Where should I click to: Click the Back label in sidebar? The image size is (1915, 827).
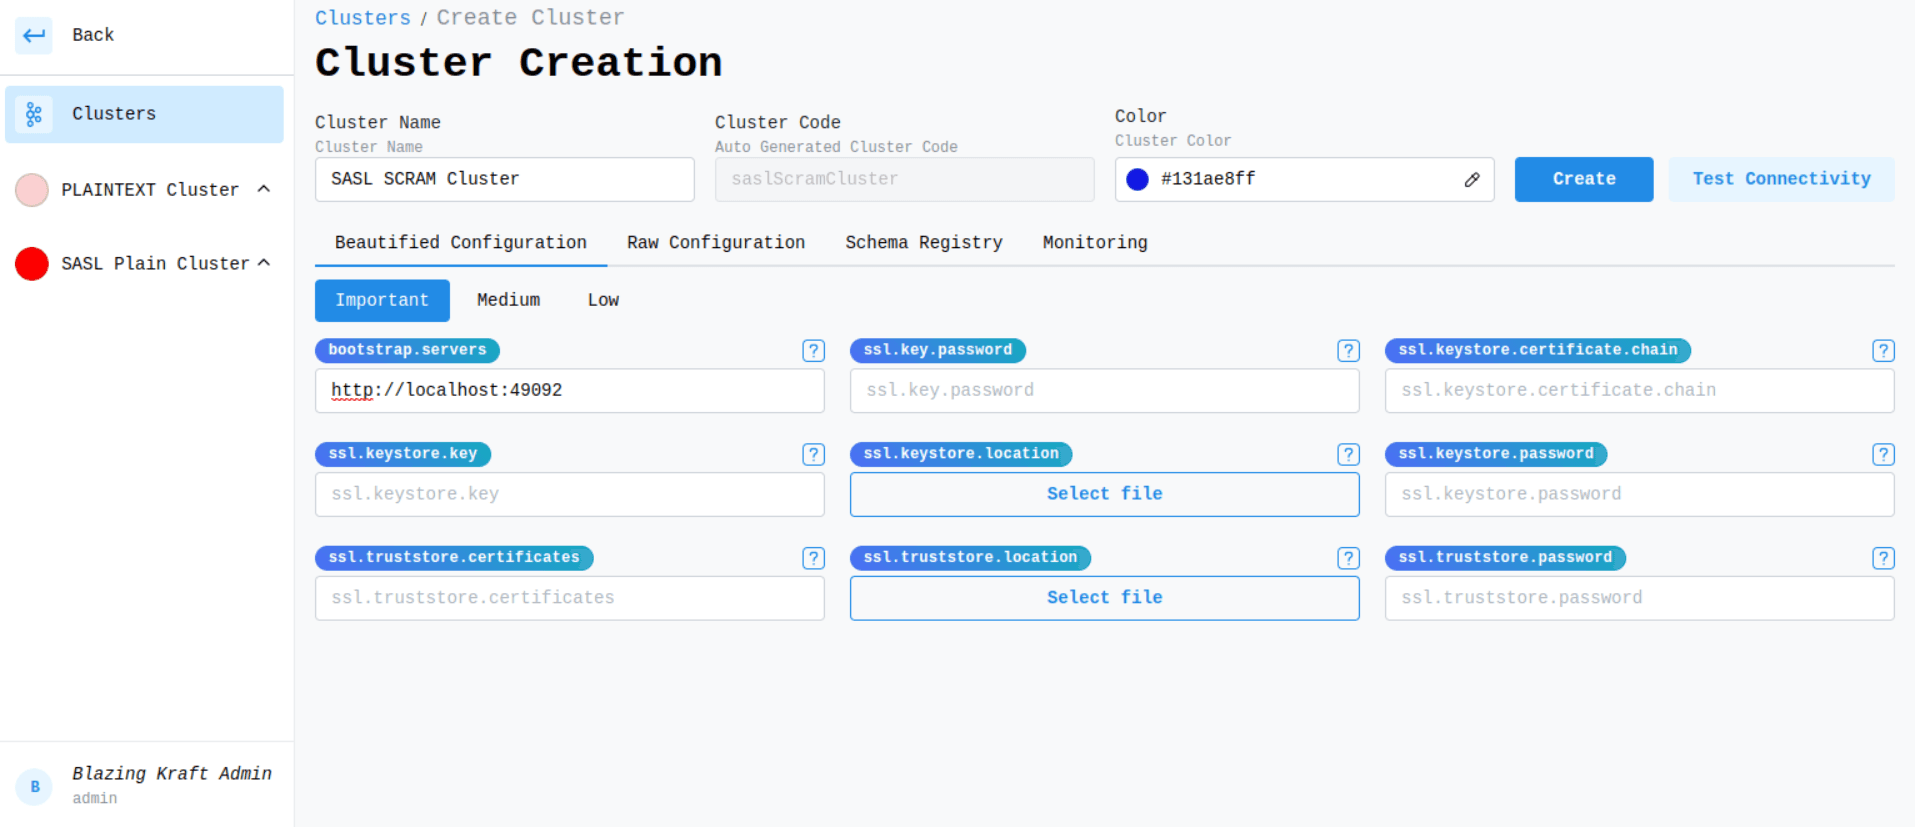[x=93, y=35]
